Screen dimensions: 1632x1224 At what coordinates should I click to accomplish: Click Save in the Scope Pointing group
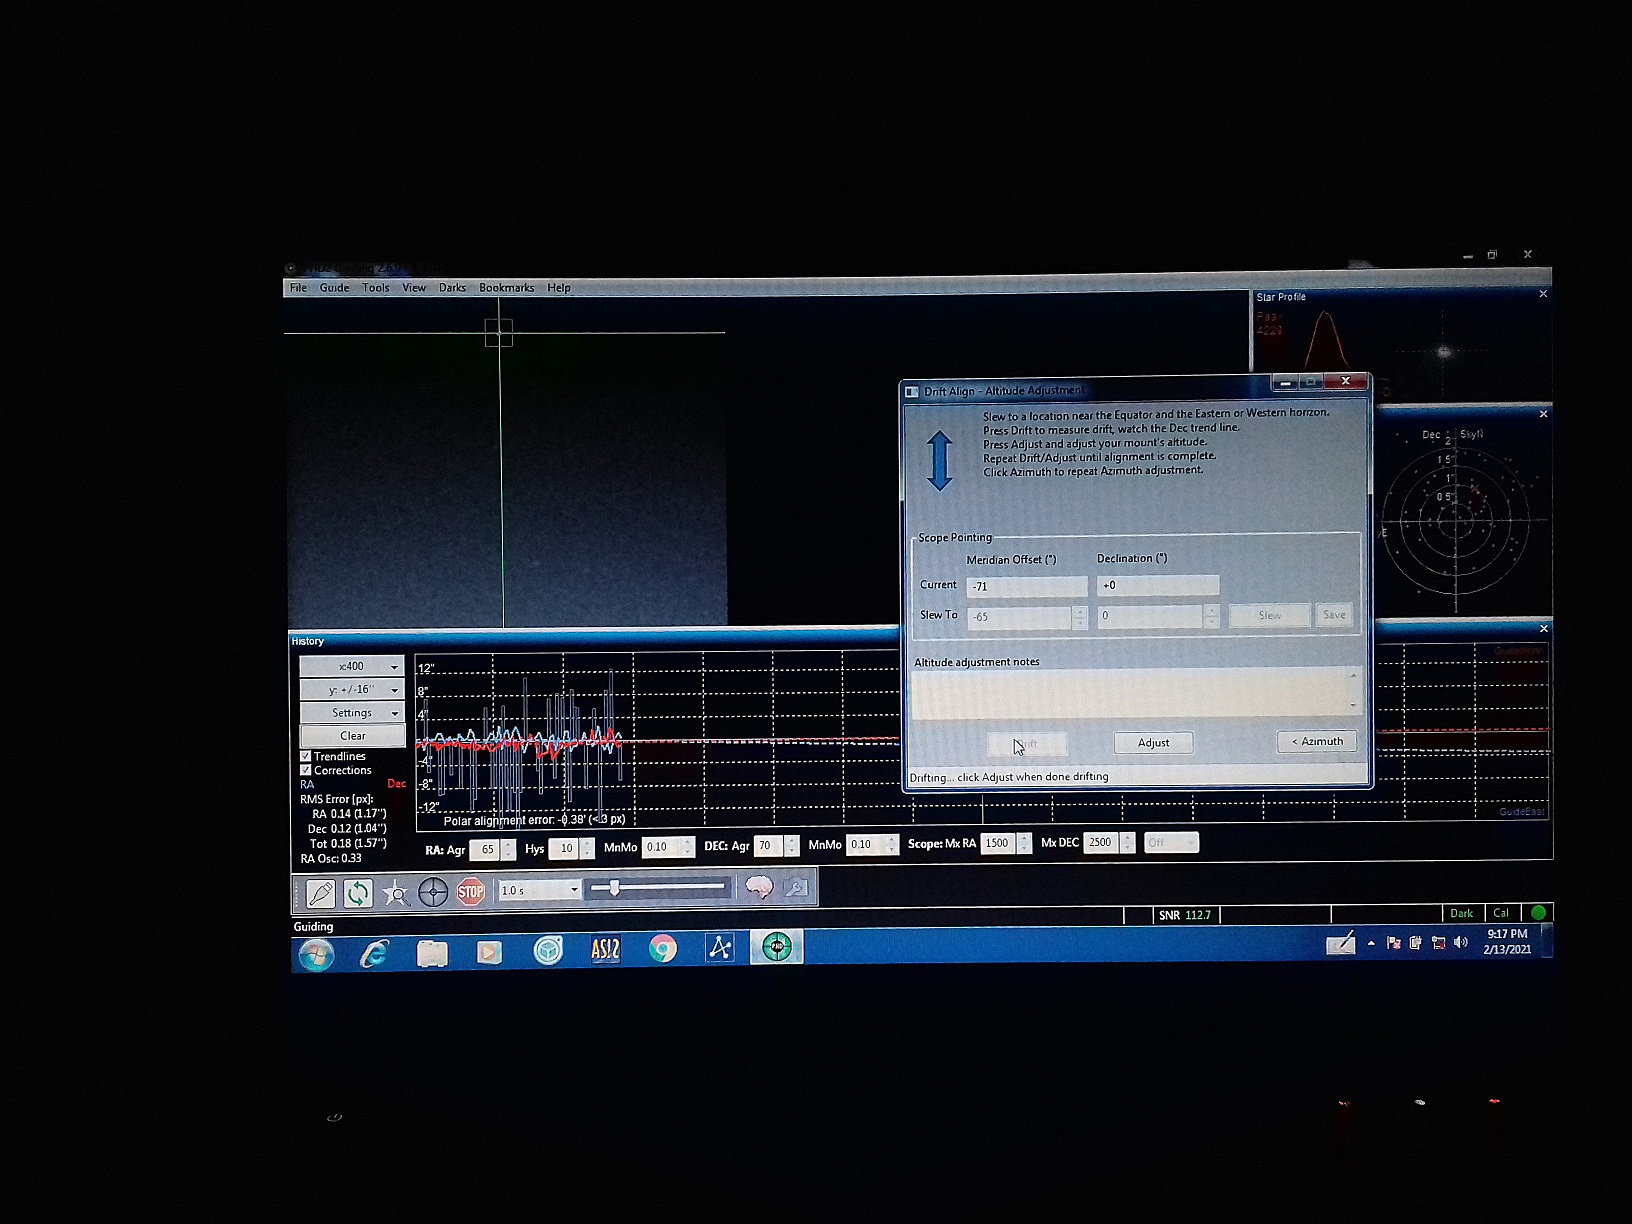pos(1334,615)
